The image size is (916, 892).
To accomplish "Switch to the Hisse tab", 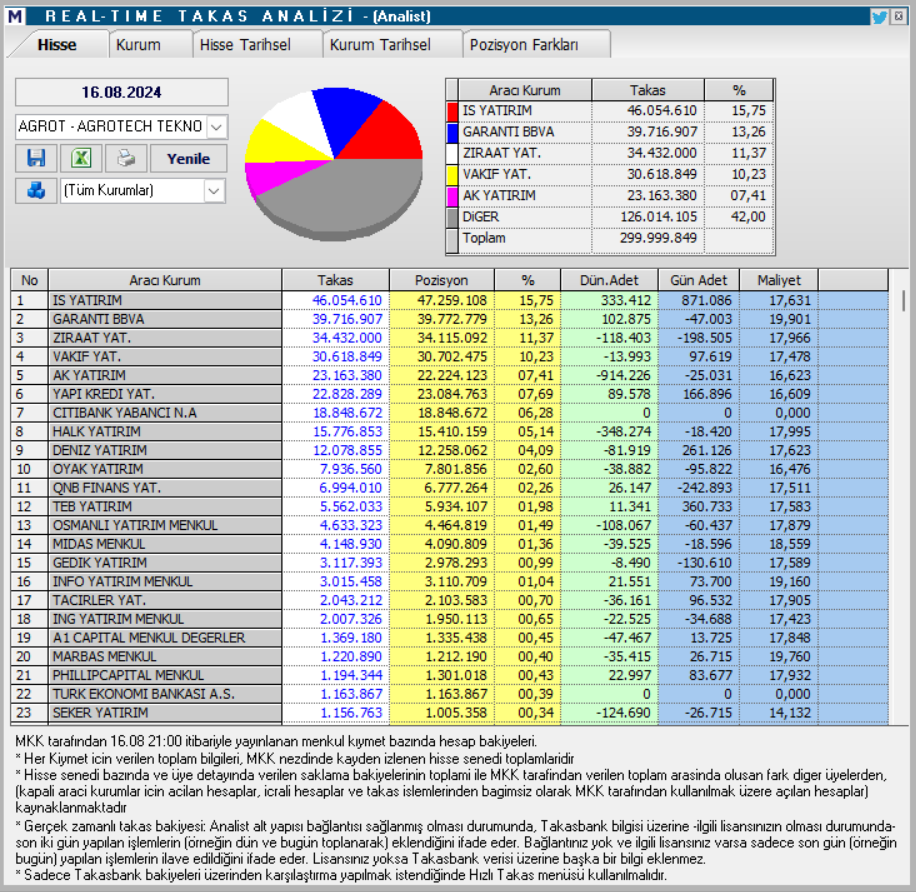I will click(x=57, y=45).
